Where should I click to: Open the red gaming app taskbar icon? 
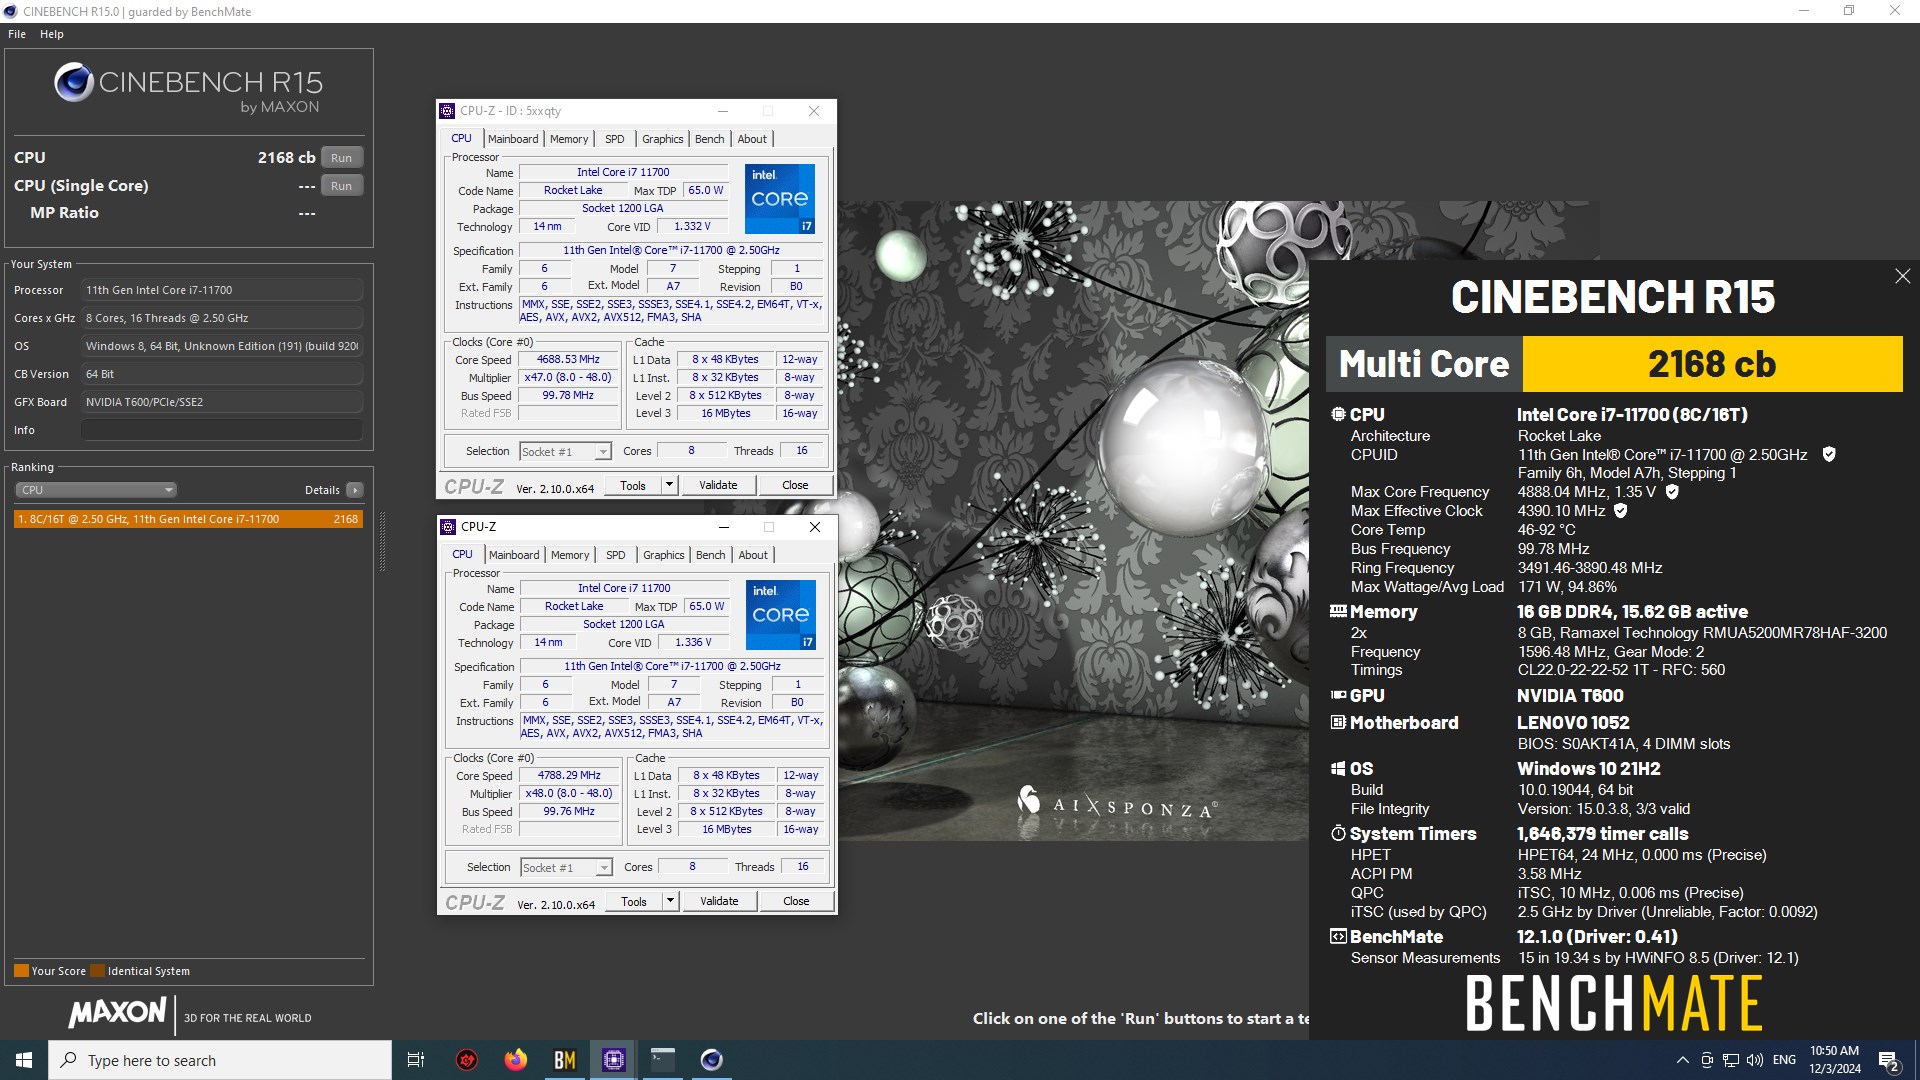coord(467,1060)
